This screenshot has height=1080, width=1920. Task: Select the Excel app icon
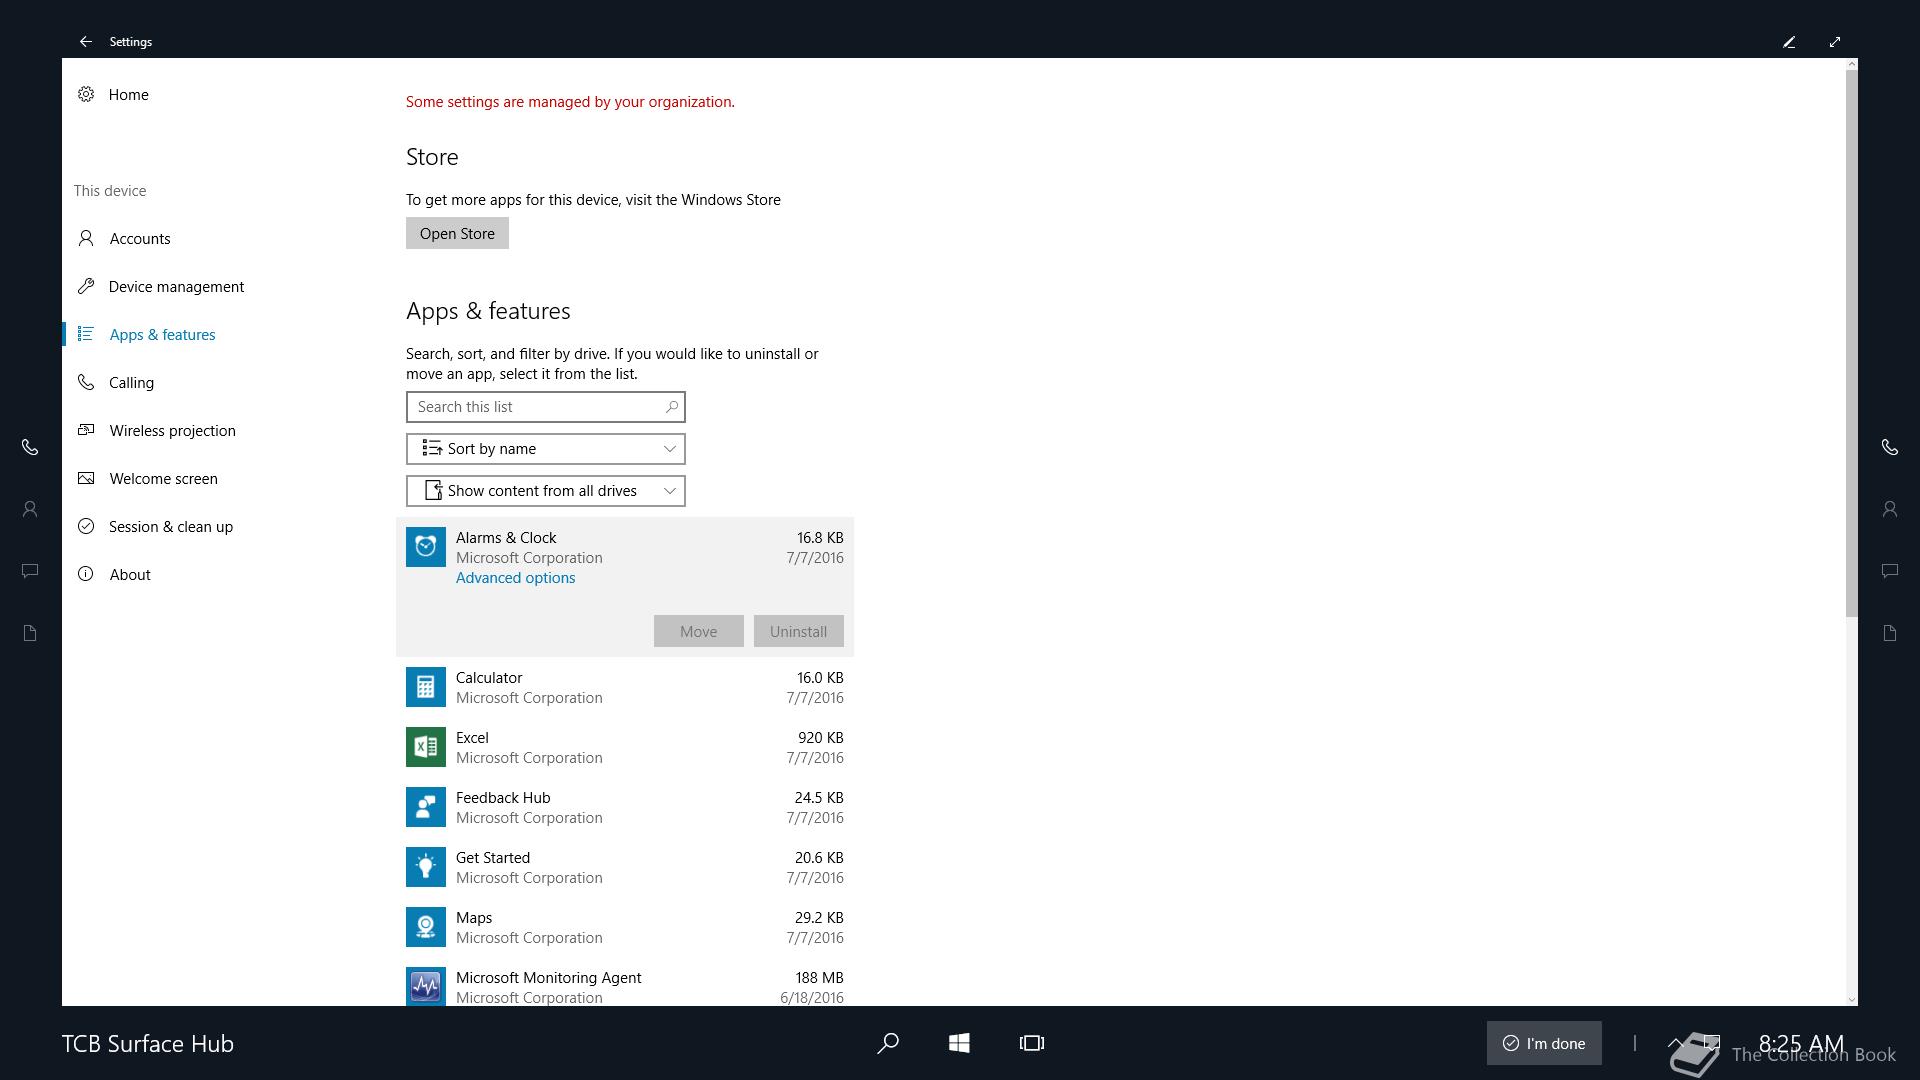pos(425,747)
